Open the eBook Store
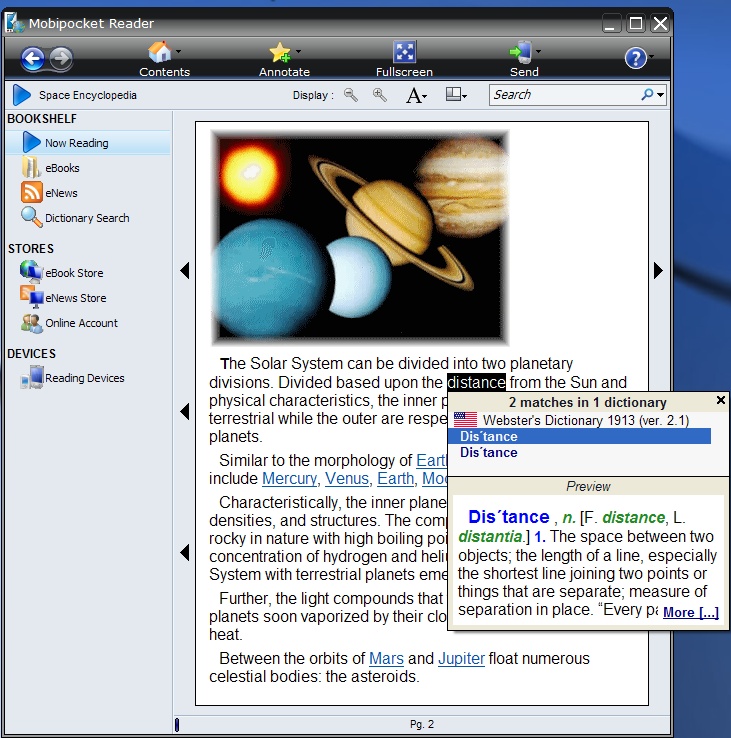This screenshot has height=738, width=731. 74,273
